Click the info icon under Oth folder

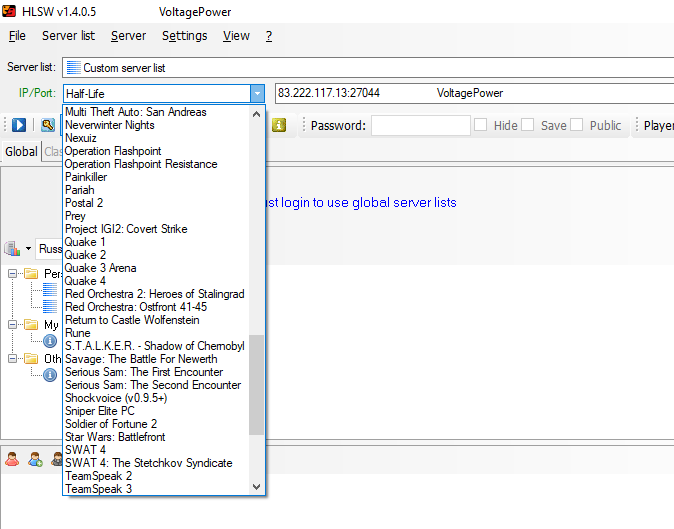[50, 375]
